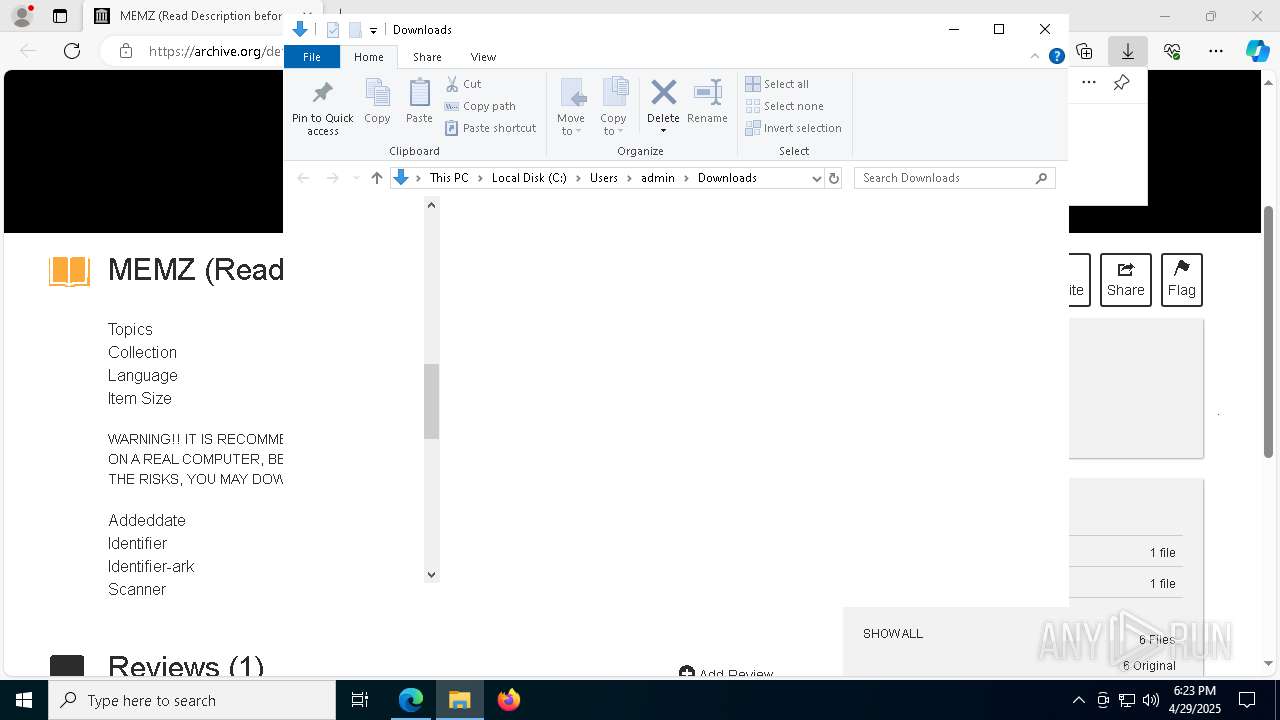Click Add Review link
This screenshot has width=1280, height=720.
click(726, 674)
